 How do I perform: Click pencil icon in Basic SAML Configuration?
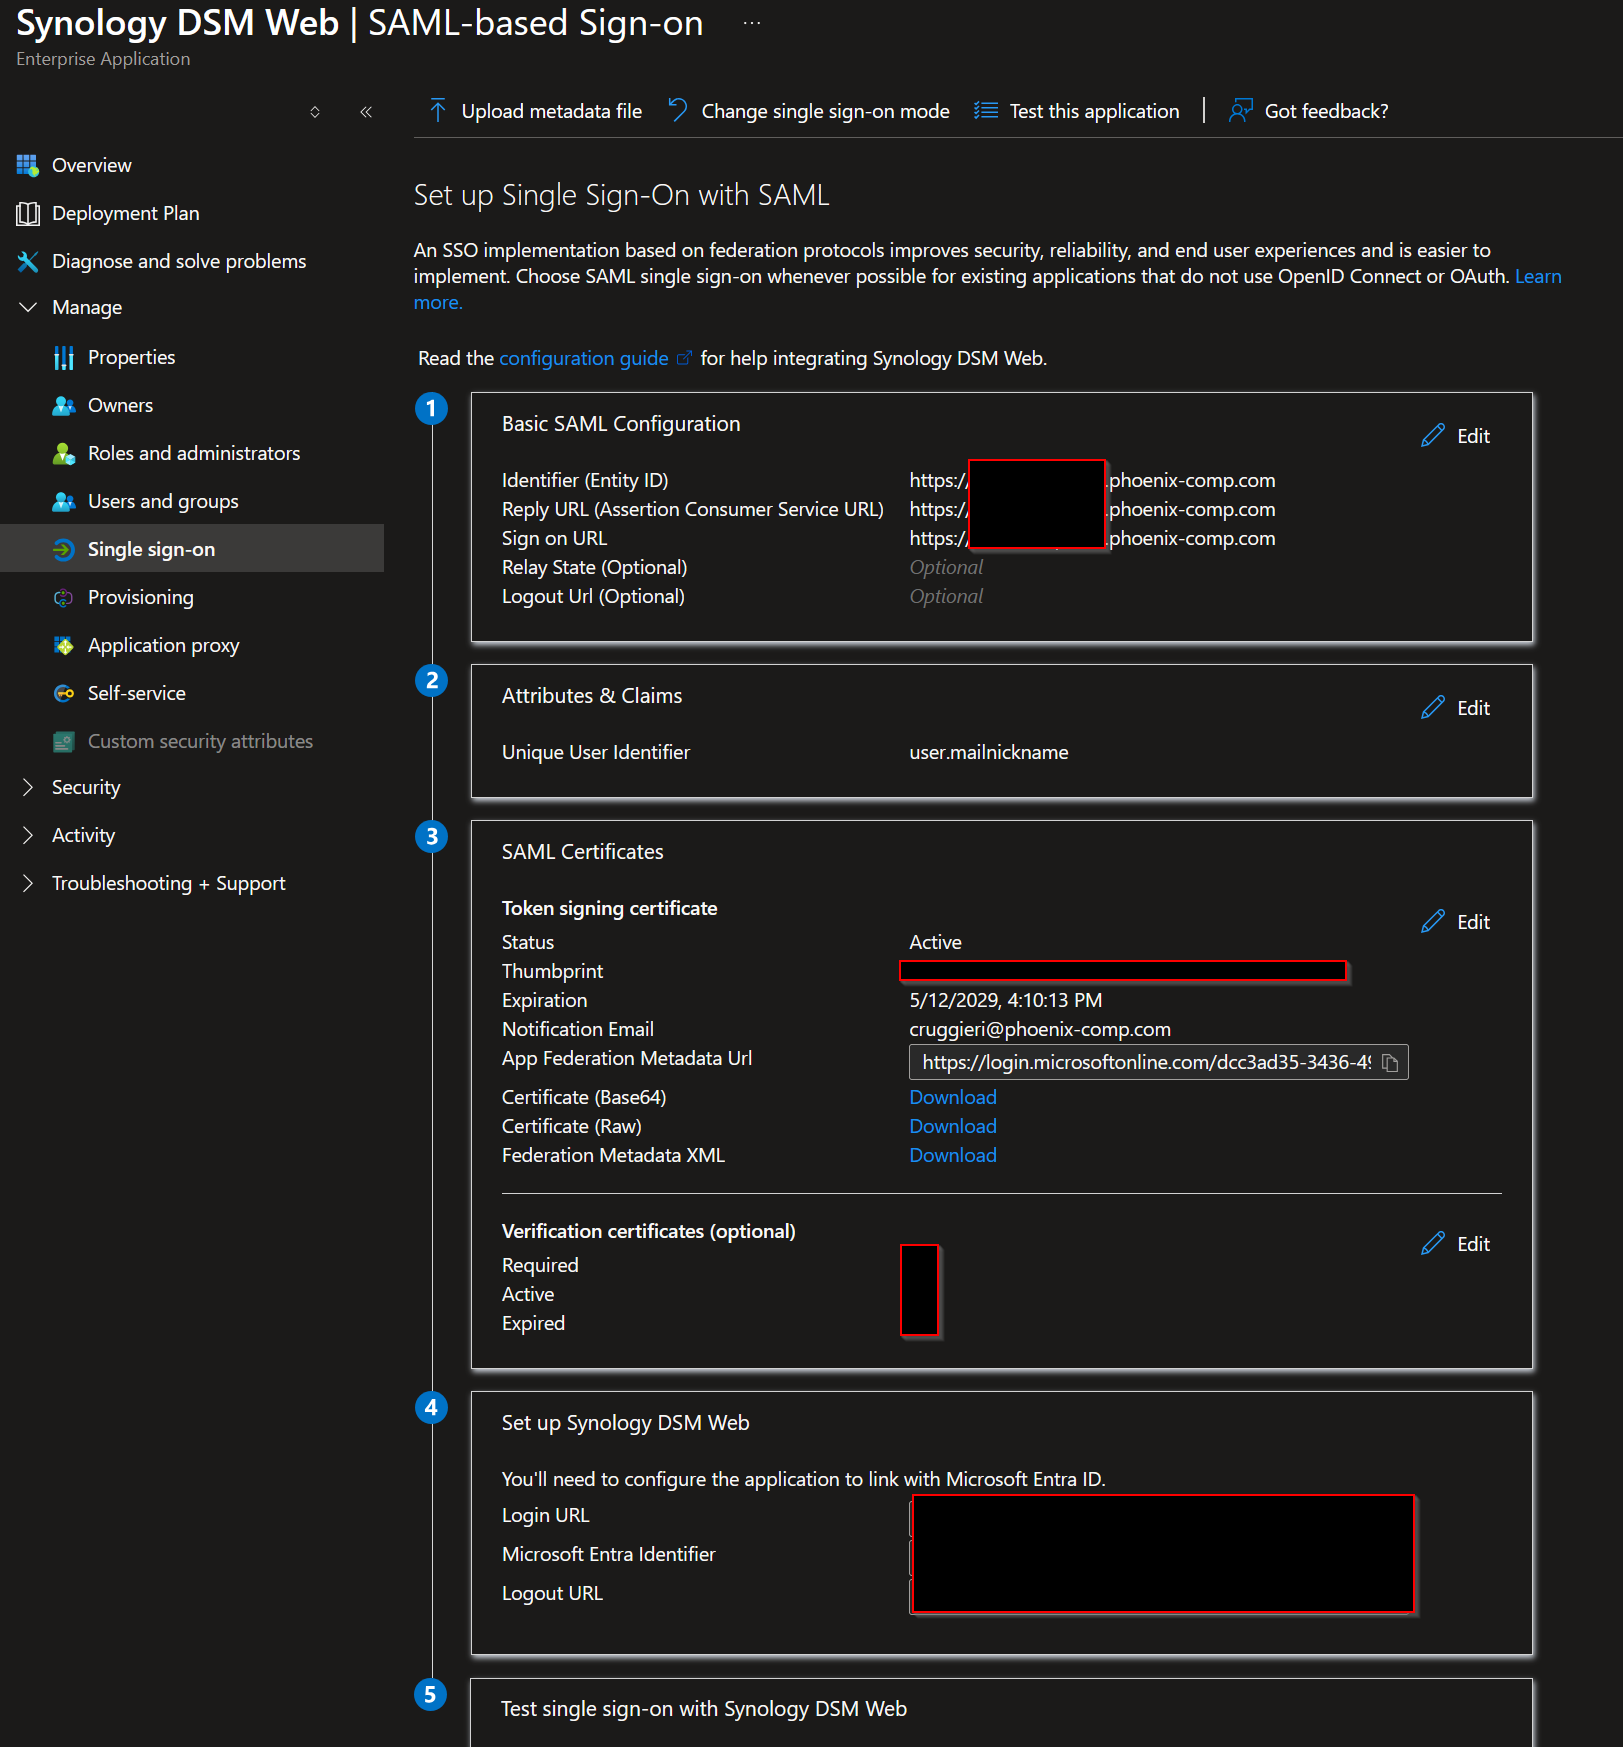click(x=1433, y=435)
